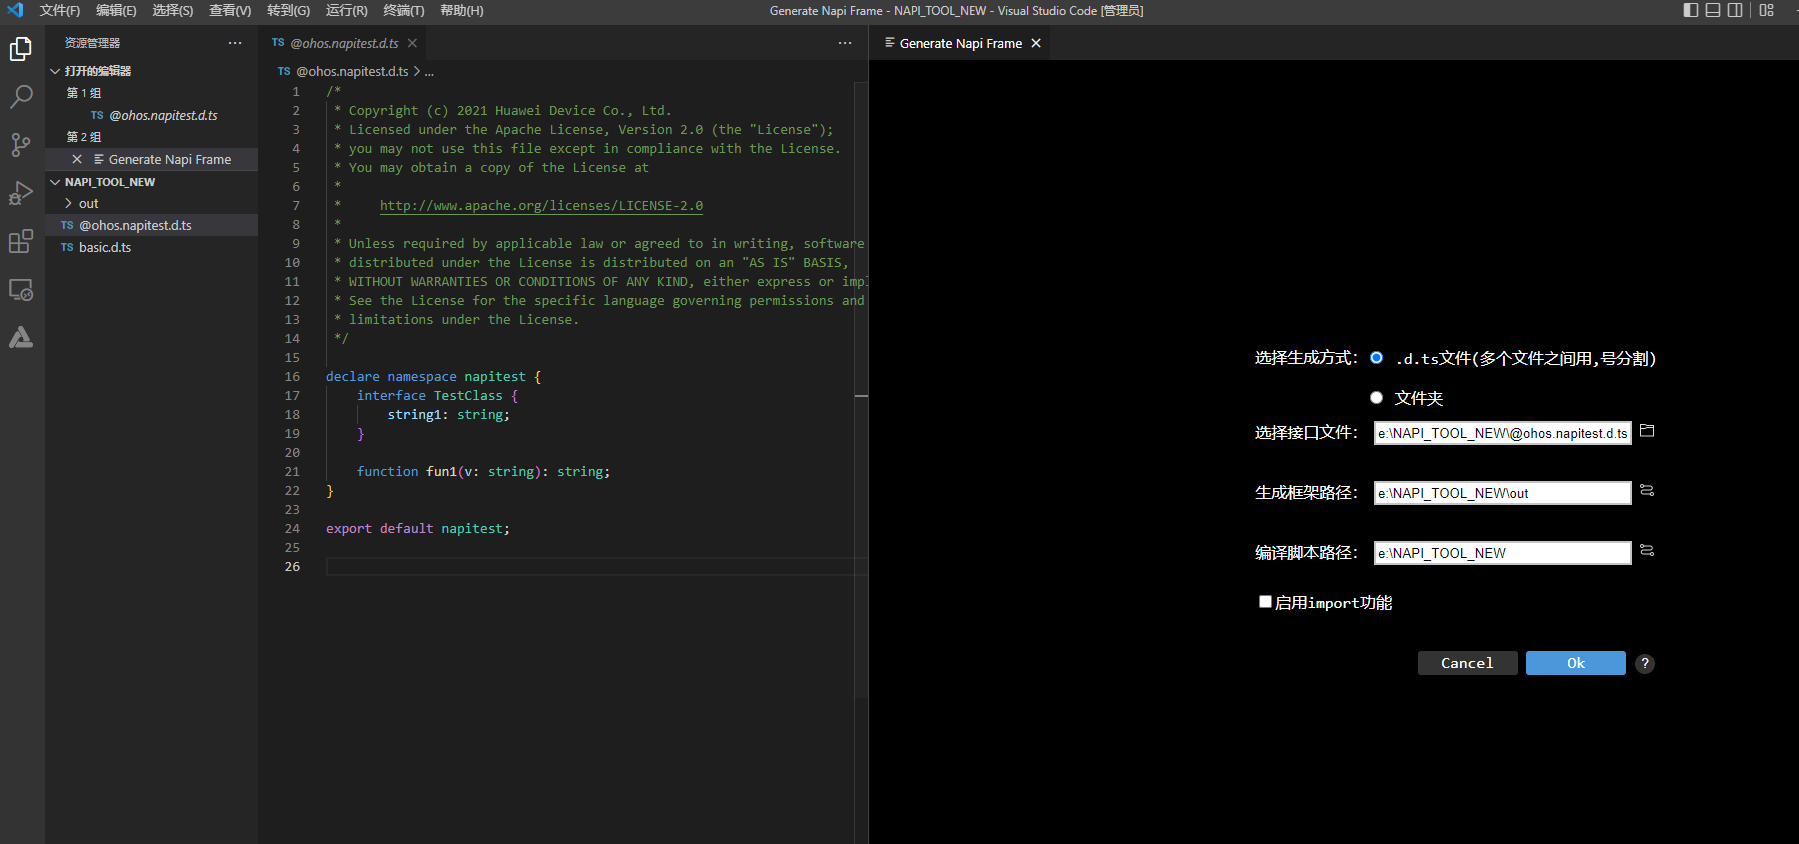Viewport: 1799px width, 844px height.
Task: Click the 'export default napitest' line
Action: pos(418,529)
